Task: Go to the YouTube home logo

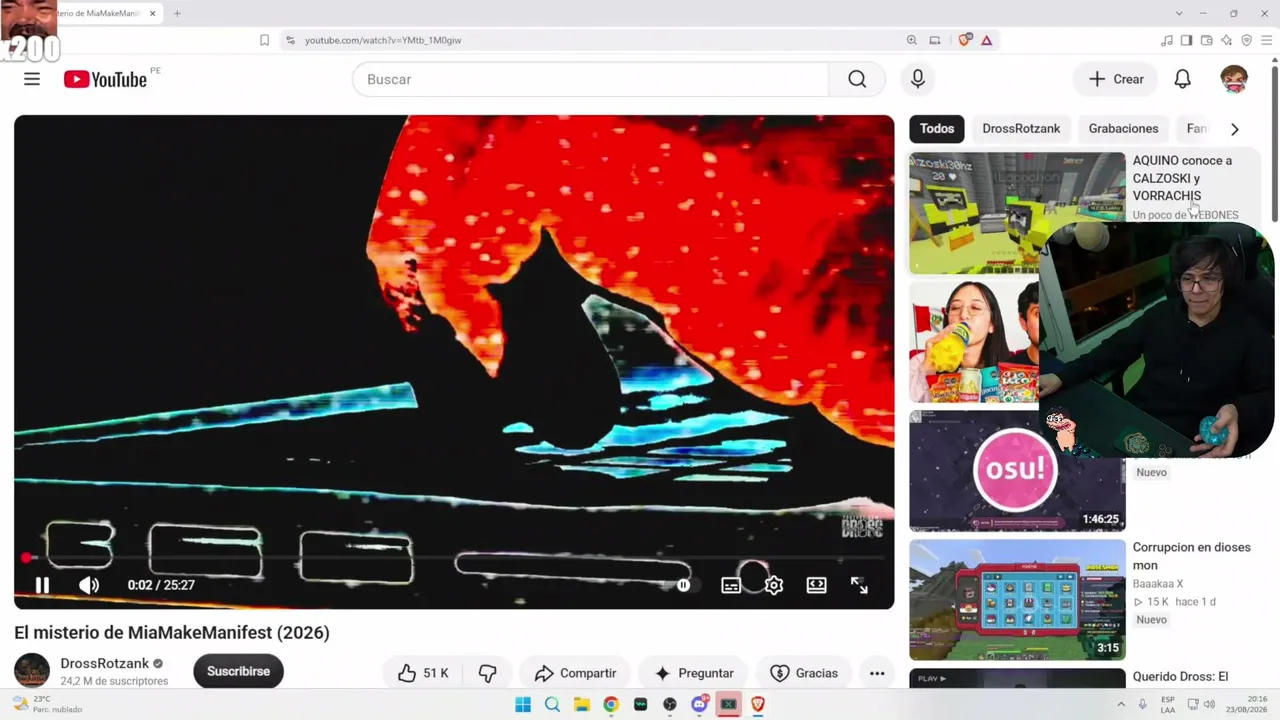Action: 105,79
